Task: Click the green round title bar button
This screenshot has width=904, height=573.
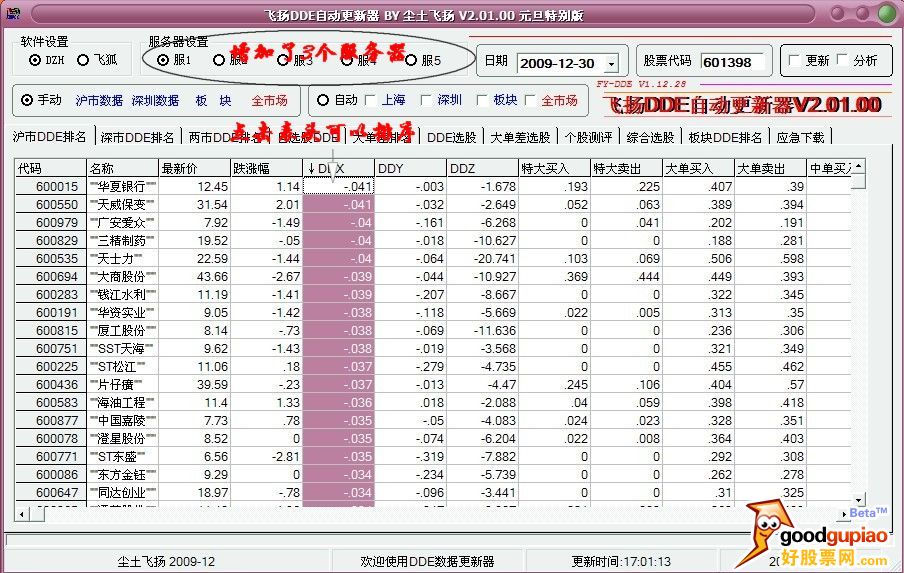Action: click(888, 13)
